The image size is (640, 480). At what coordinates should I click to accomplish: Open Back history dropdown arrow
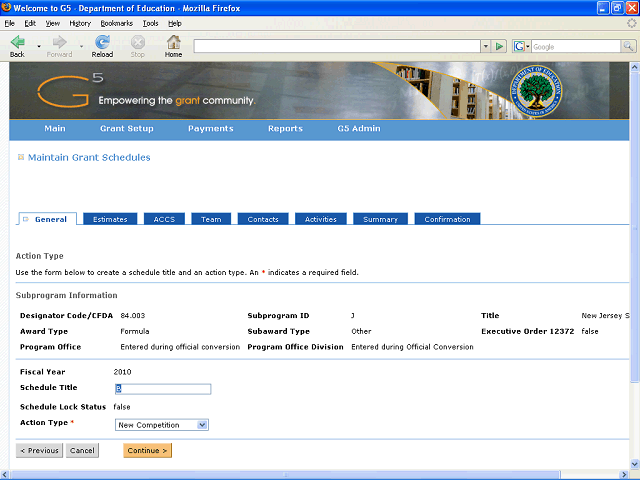click(x=39, y=47)
